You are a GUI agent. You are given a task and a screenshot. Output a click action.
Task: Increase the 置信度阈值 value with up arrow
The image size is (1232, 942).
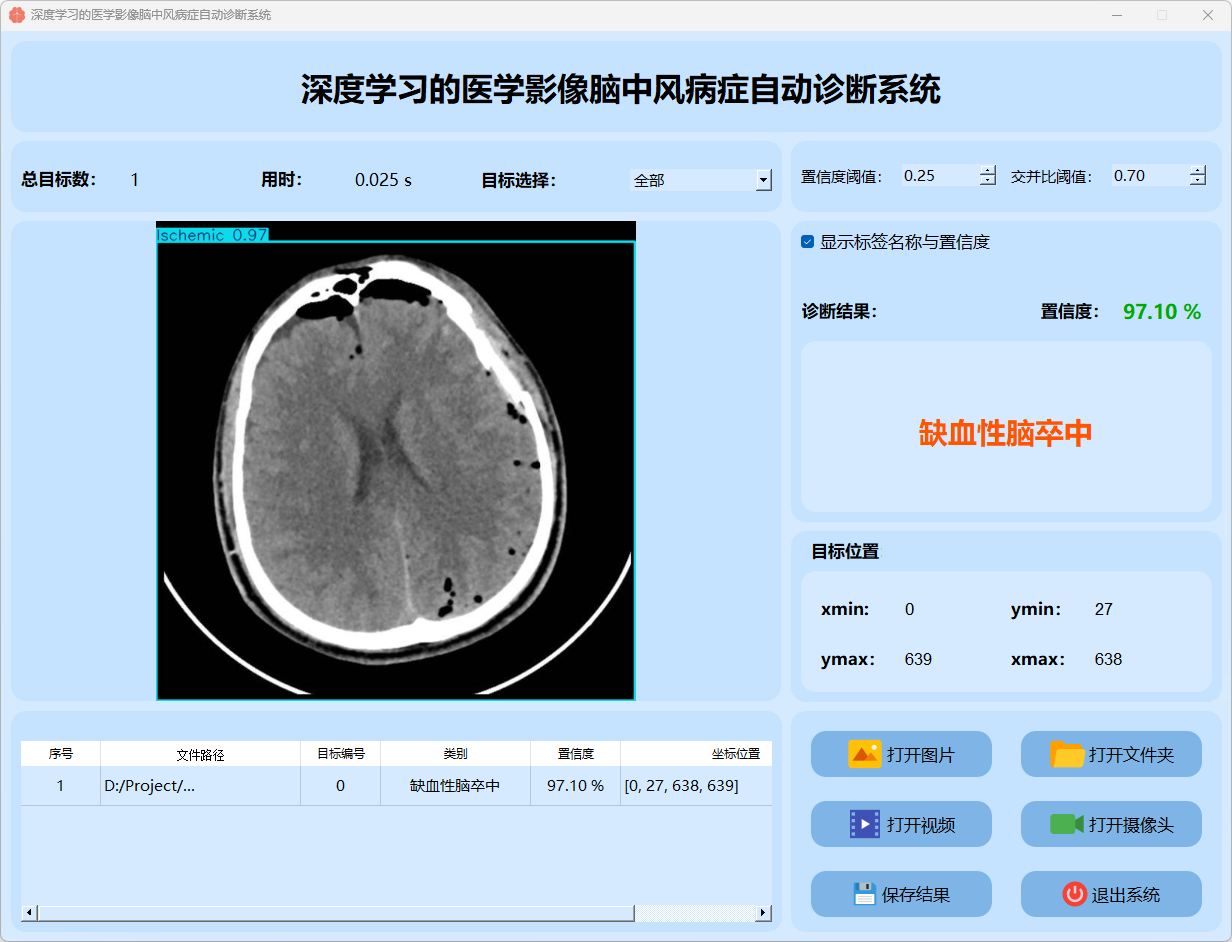pyautogui.click(x=988, y=170)
